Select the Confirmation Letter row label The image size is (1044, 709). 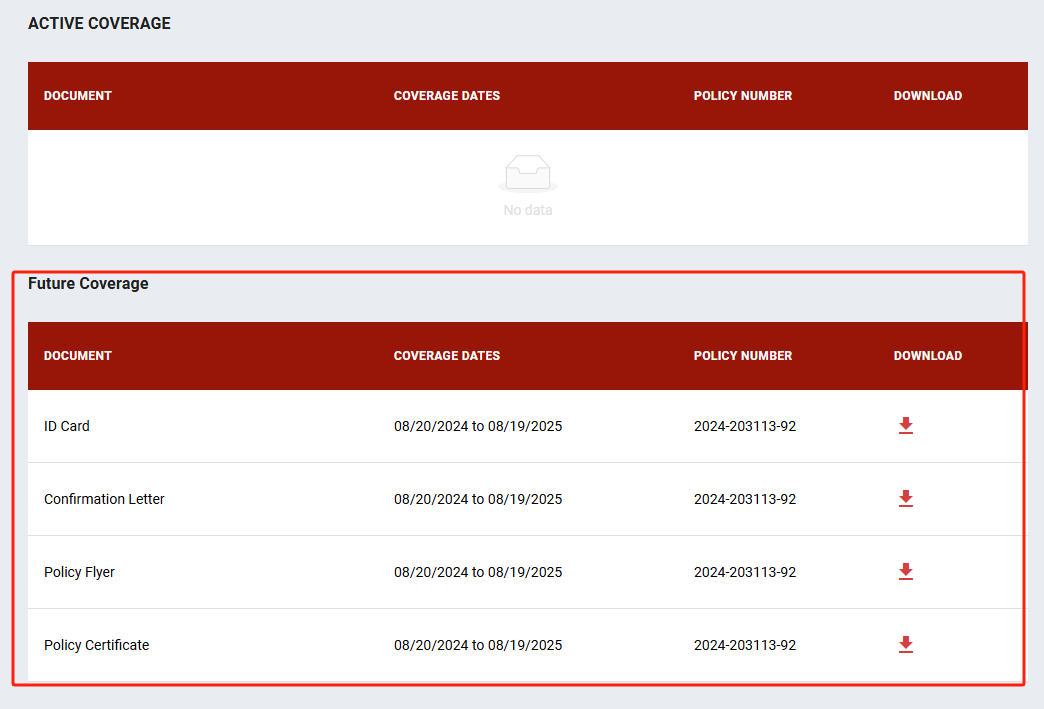tap(104, 499)
